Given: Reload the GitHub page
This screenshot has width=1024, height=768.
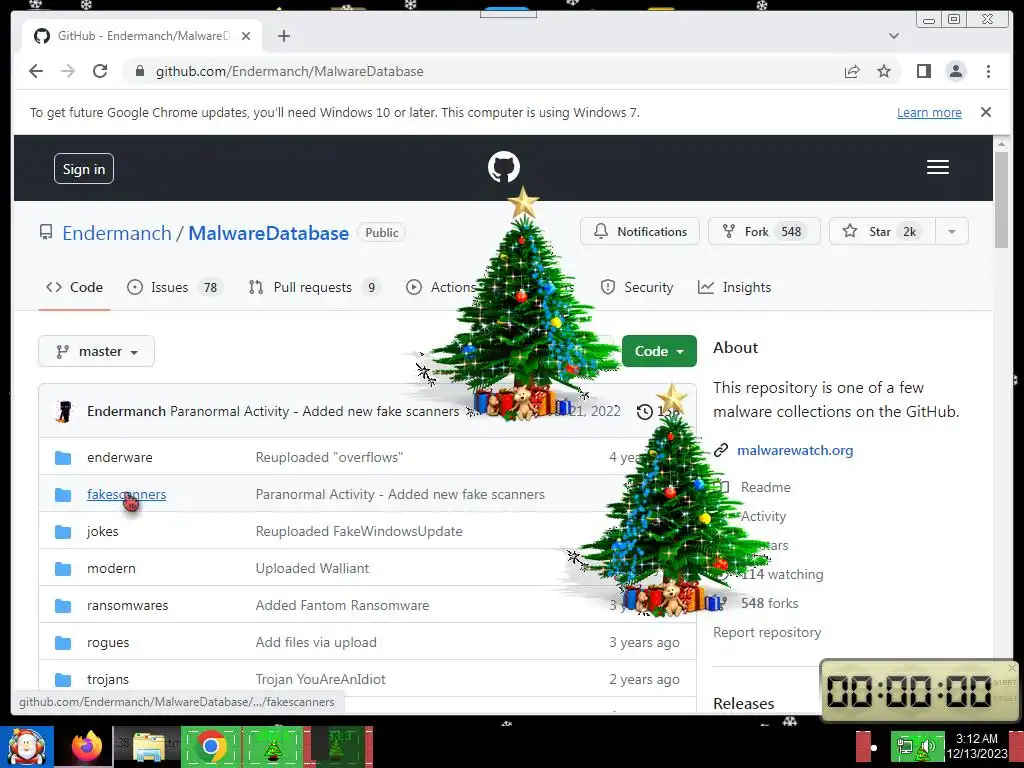Looking at the screenshot, I should 100,71.
